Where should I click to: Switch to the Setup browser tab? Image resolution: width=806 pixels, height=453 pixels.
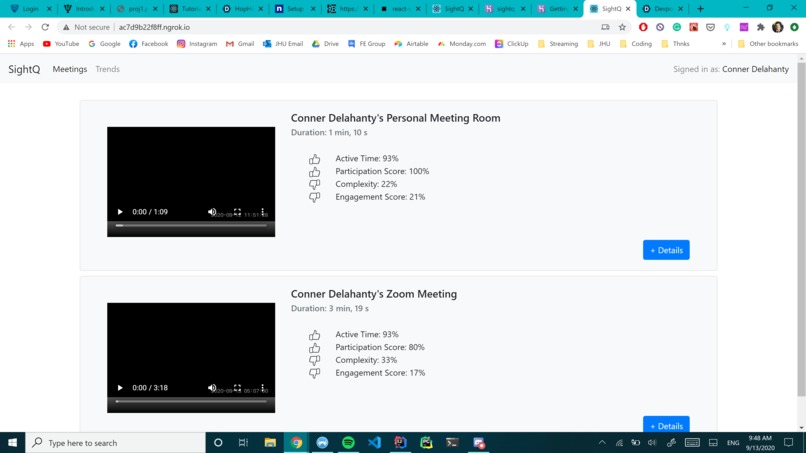(x=295, y=9)
